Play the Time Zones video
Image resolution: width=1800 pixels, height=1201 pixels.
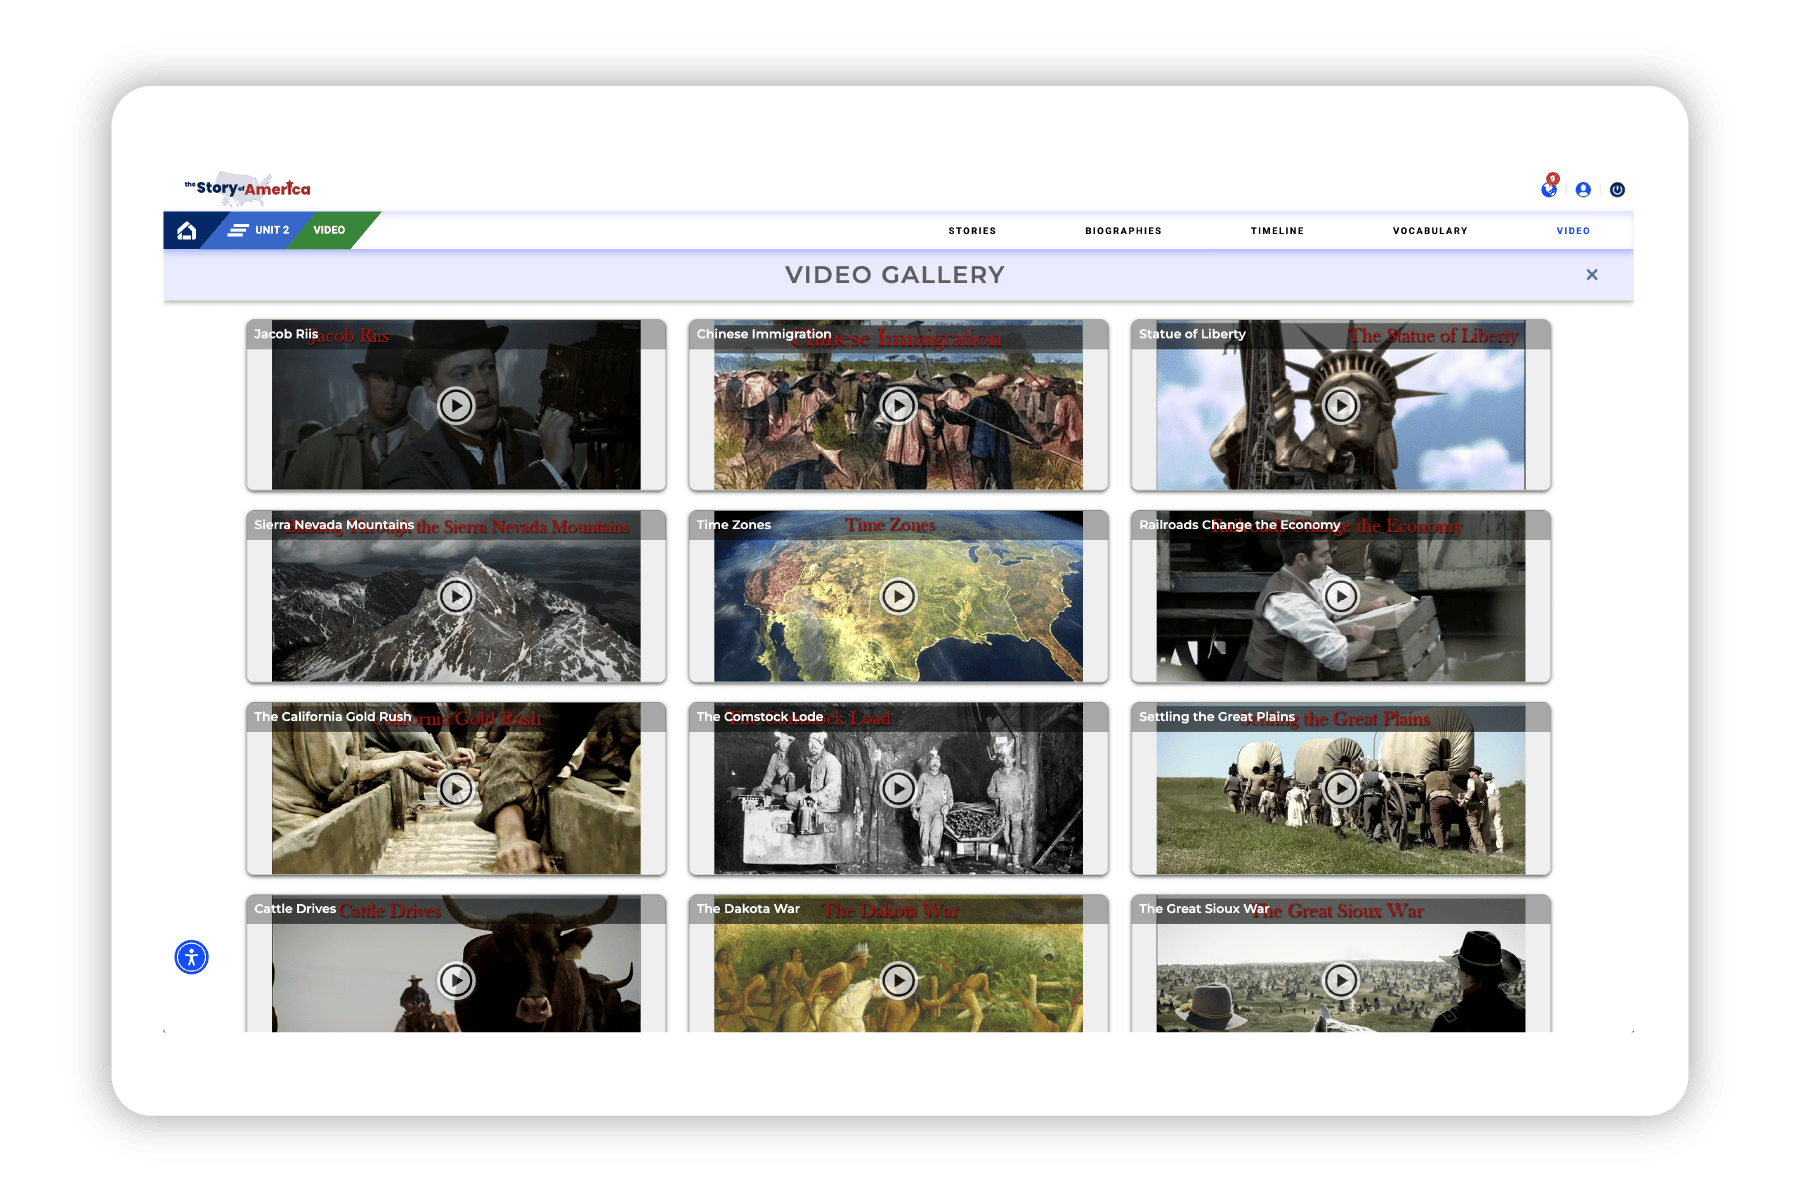pyautogui.click(x=898, y=597)
